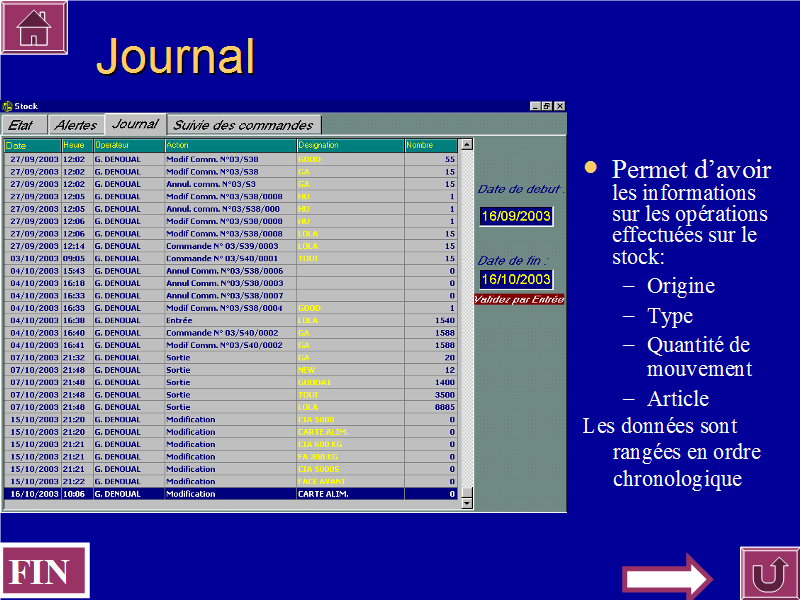Click Commande N° 03/S40/0002 cell

point(231,333)
